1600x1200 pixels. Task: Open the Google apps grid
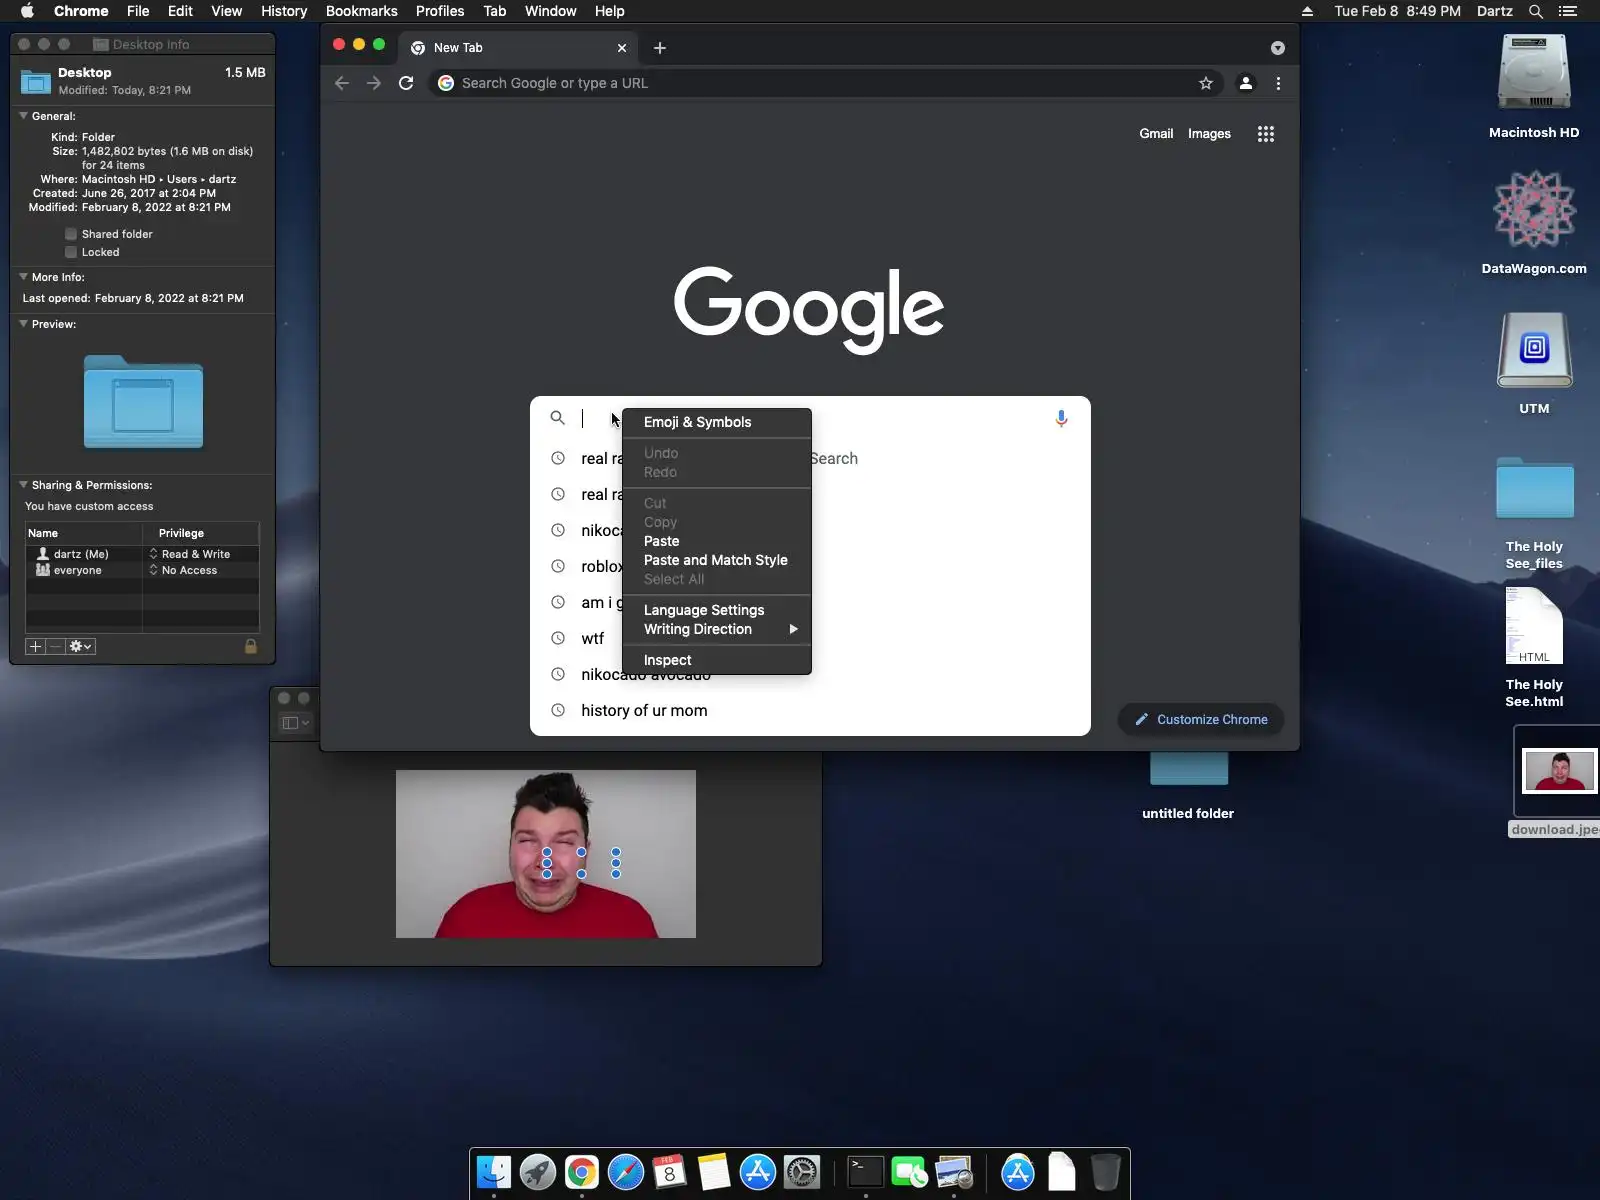(1266, 134)
